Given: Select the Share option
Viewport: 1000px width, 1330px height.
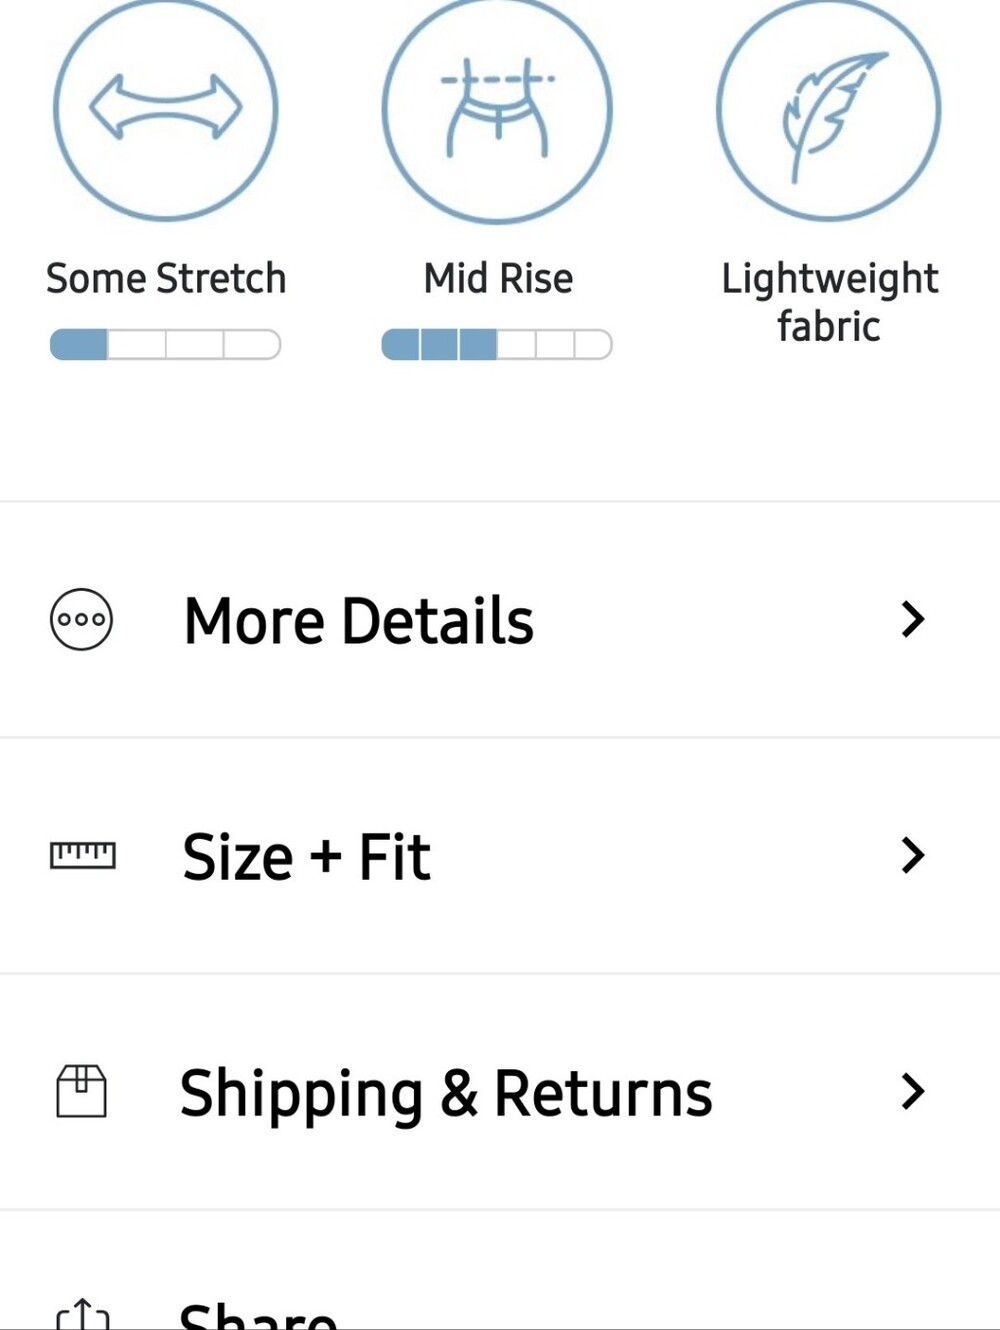Looking at the screenshot, I should (x=500, y=1271).
